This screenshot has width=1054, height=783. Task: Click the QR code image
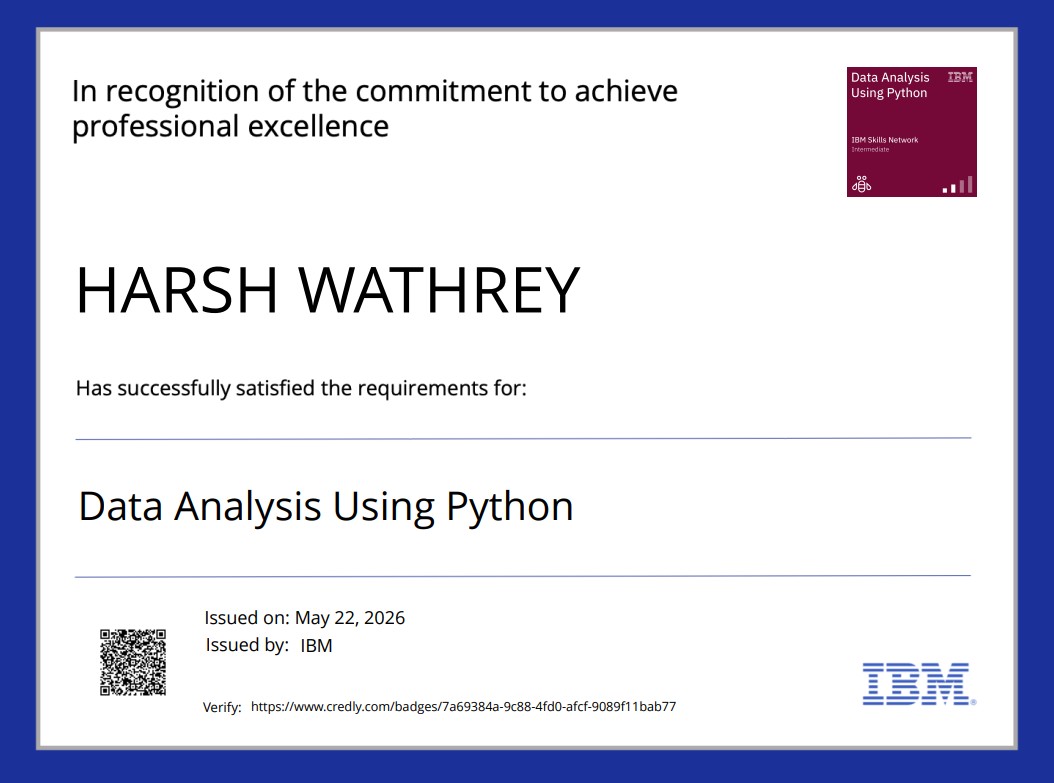pyautogui.click(x=133, y=662)
